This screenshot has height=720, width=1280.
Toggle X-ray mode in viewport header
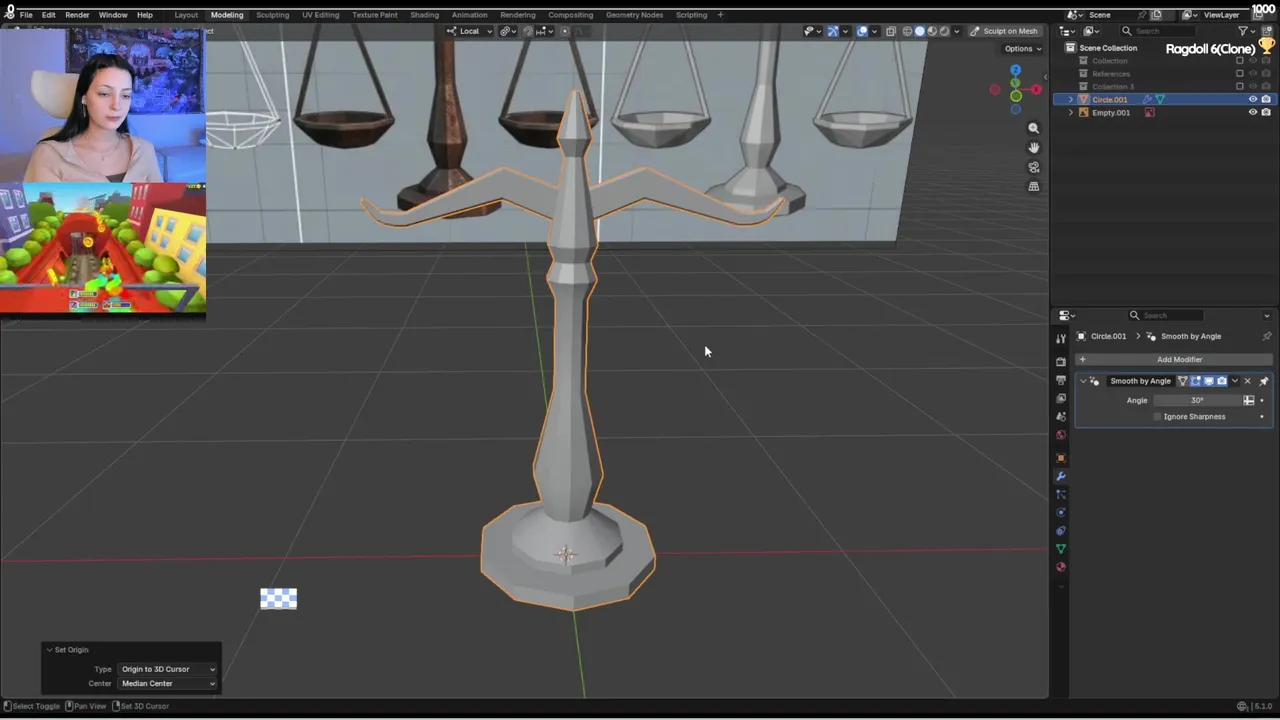891,31
